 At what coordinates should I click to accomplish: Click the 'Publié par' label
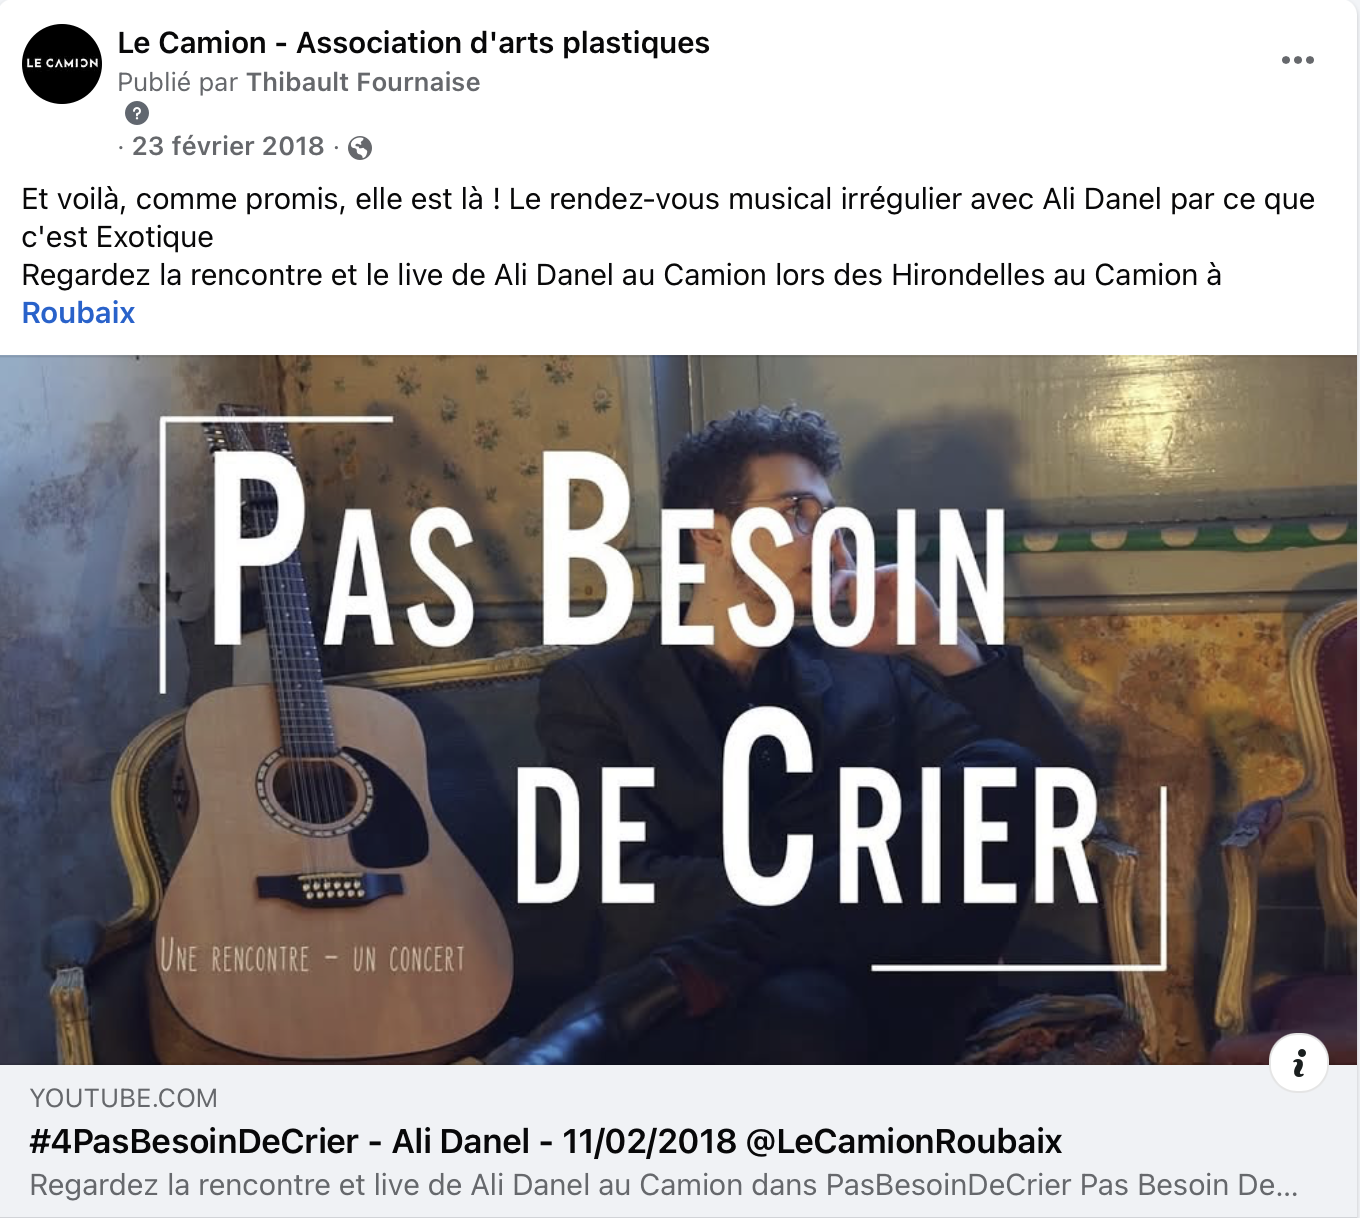pos(178,82)
